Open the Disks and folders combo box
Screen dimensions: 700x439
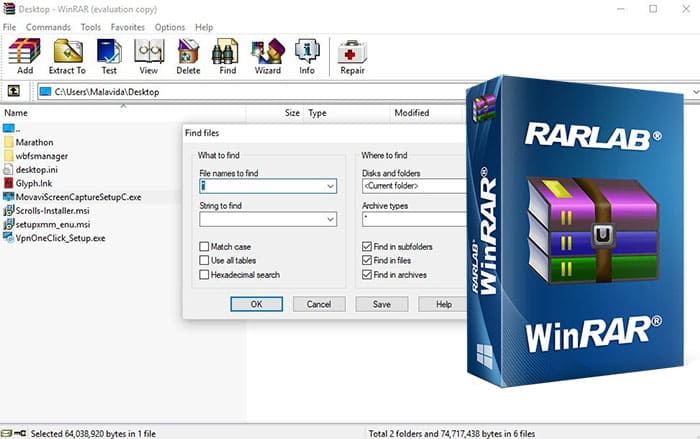pos(414,186)
